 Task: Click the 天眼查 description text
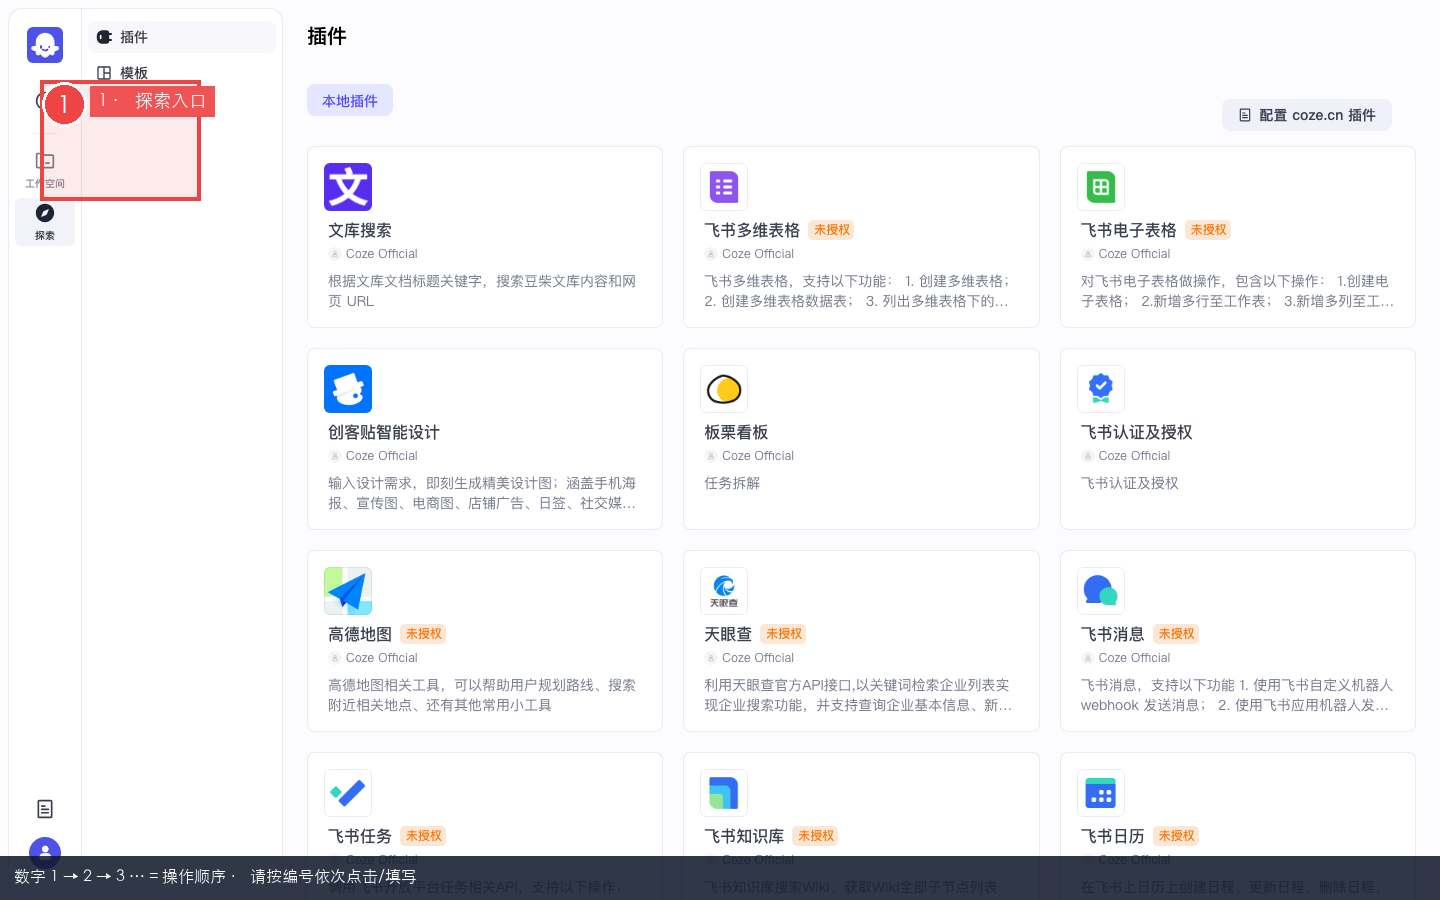[858, 695]
